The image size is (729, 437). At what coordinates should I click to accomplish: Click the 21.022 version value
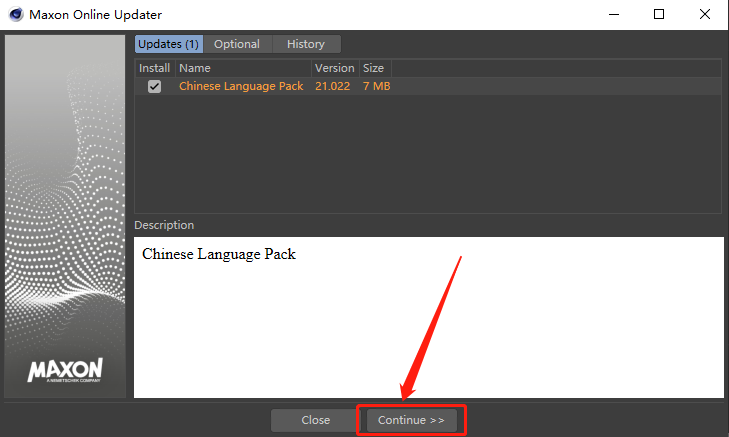(x=332, y=86)
